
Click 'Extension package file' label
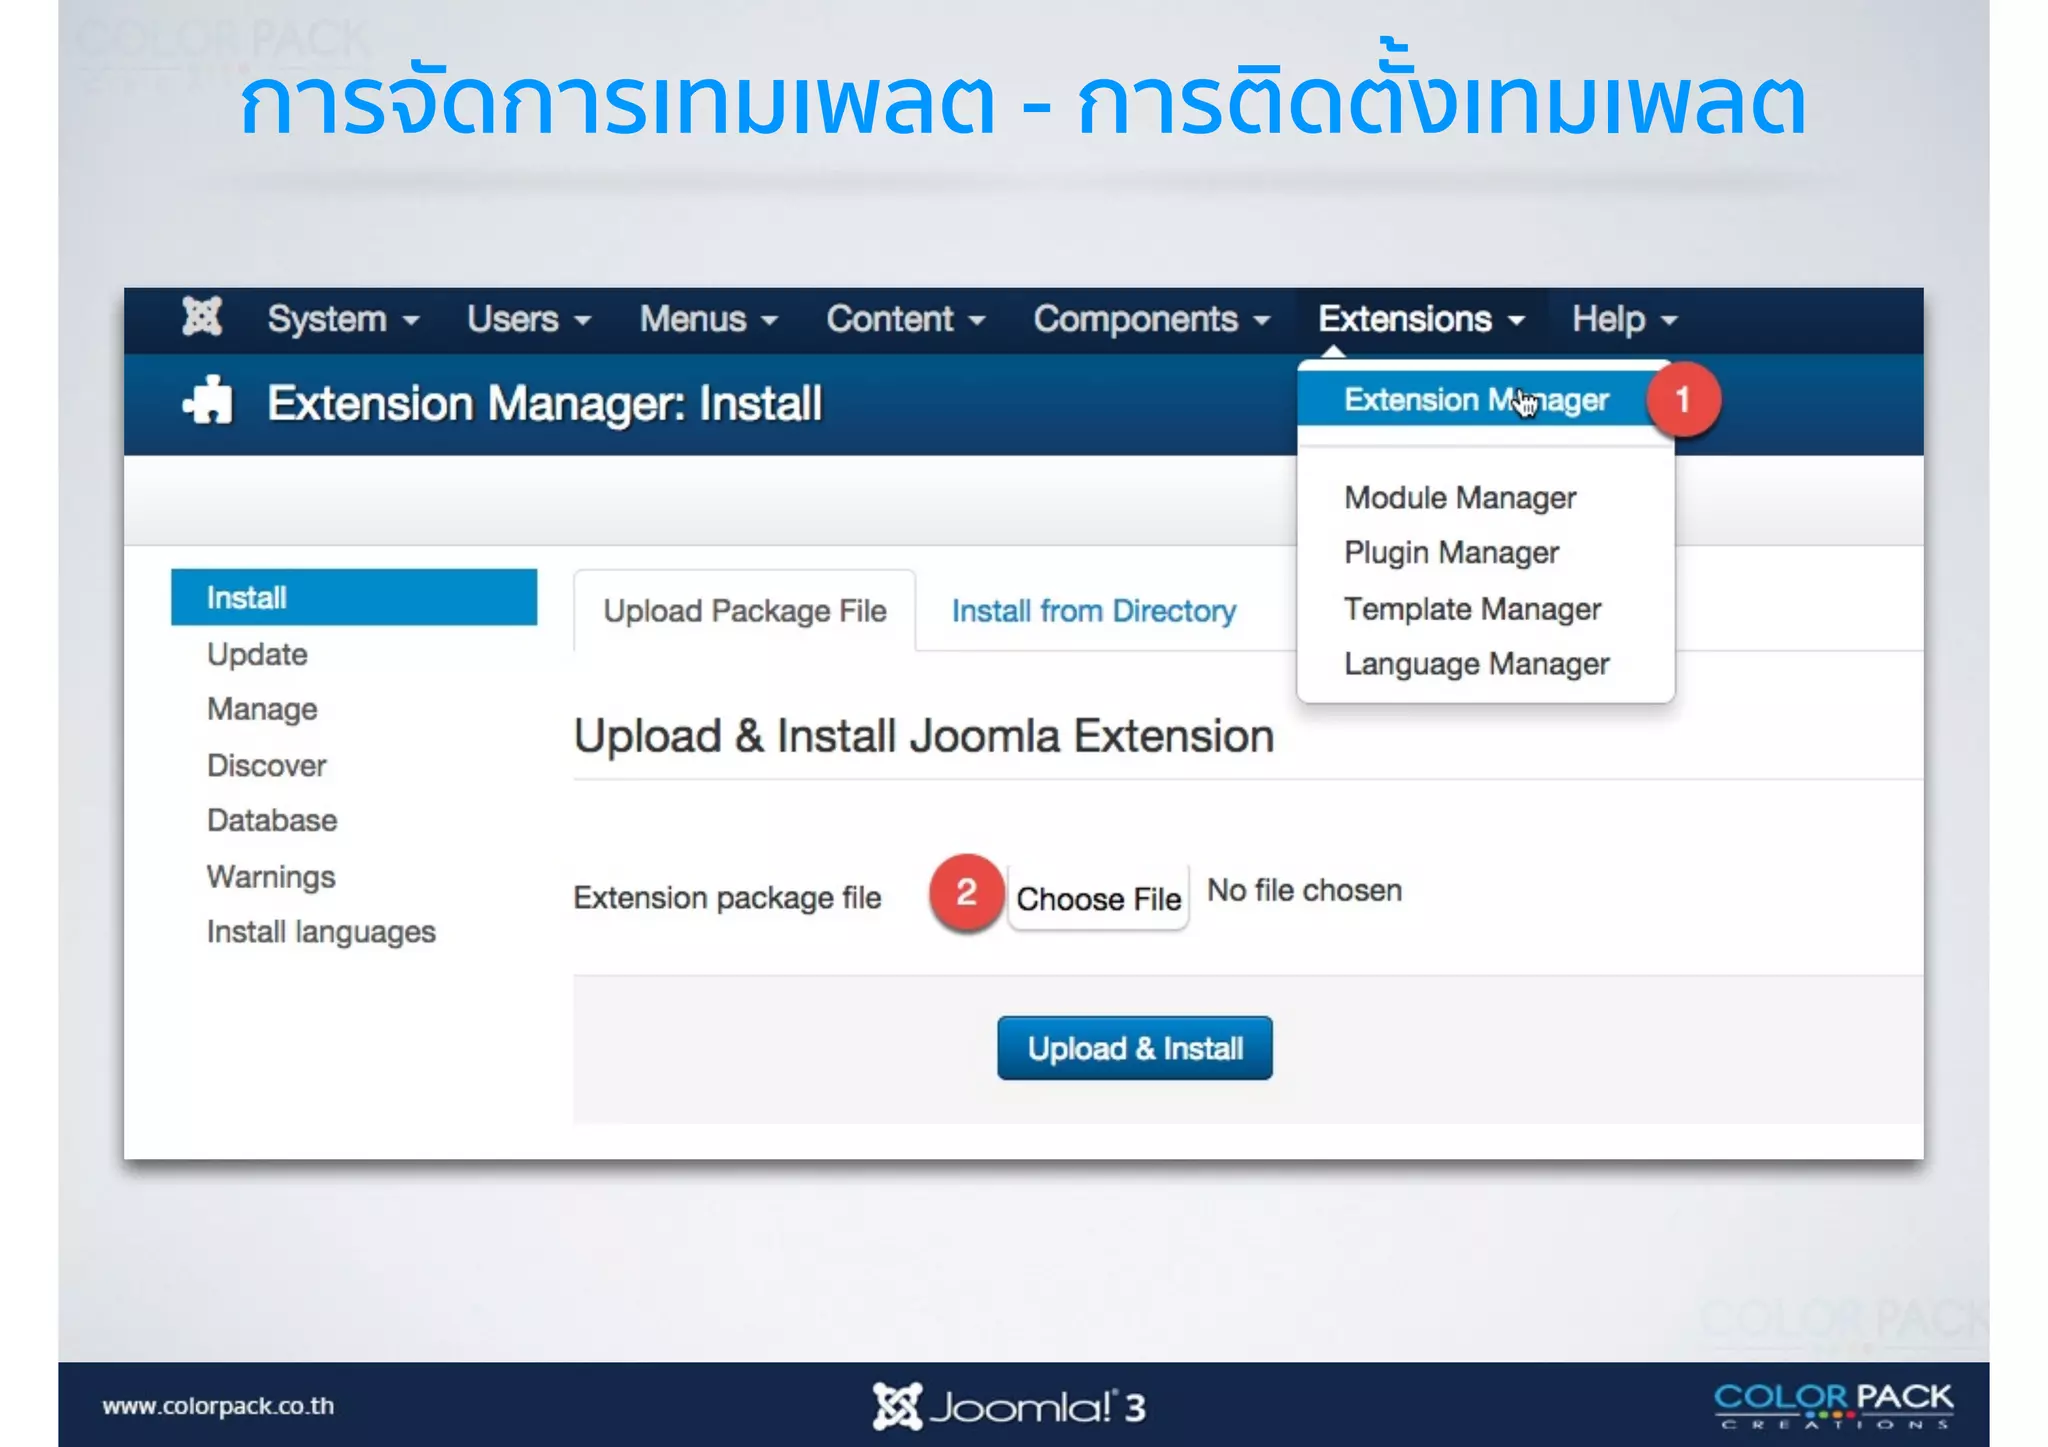click(x=727, y=898)
